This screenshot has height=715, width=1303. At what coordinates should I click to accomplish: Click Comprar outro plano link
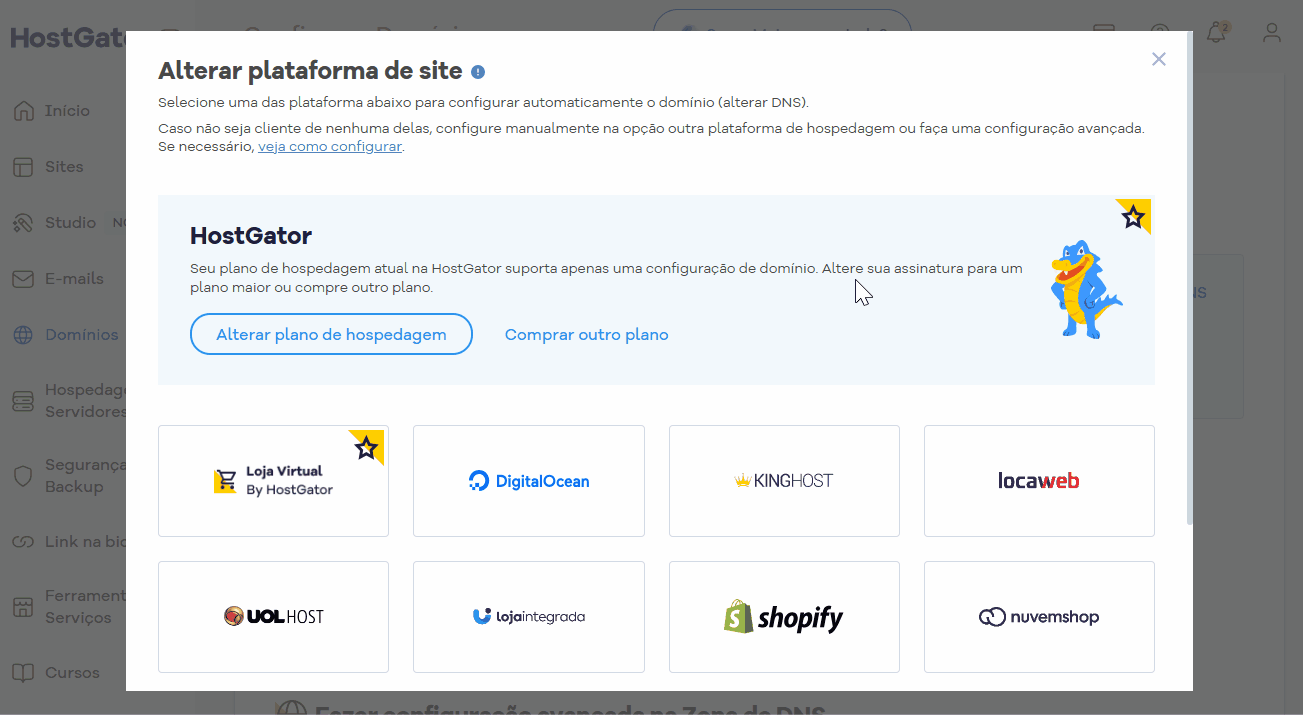[x=586, y=335]
